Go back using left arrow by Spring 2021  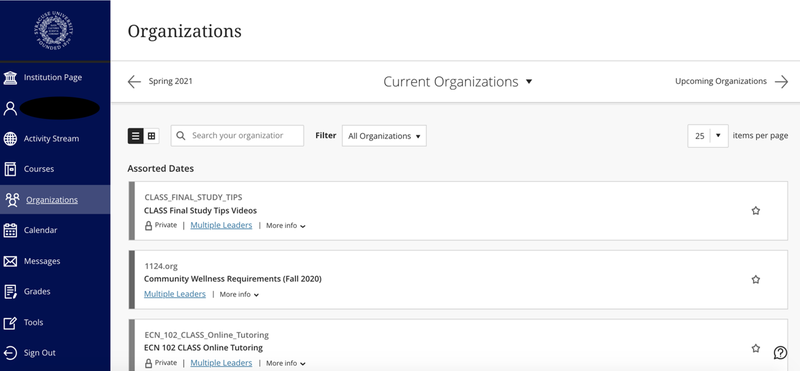click(134, 82)
